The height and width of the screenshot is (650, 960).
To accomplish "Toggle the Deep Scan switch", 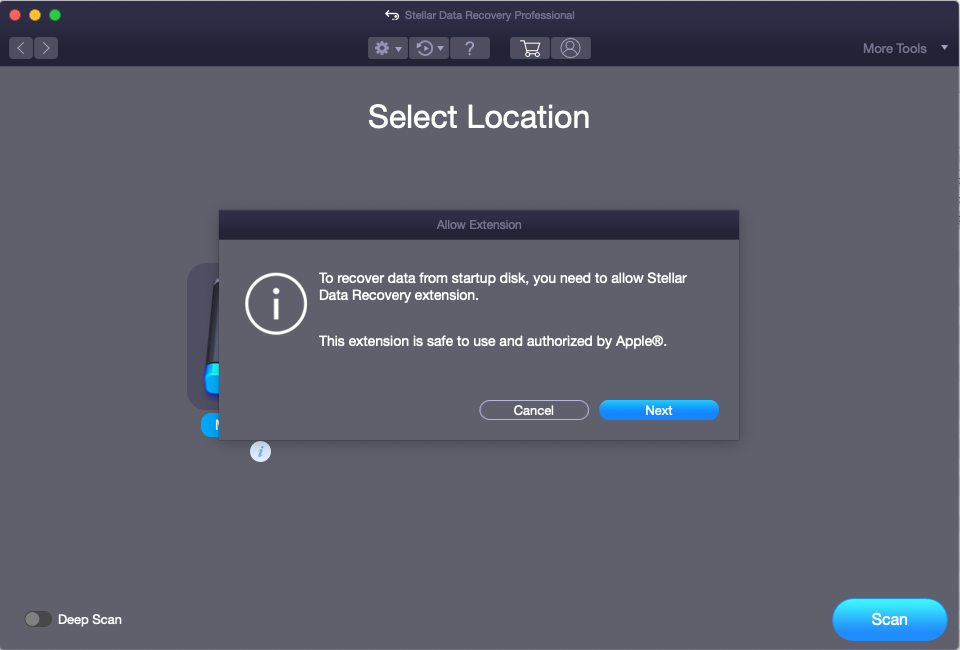I will coord(38,619).
